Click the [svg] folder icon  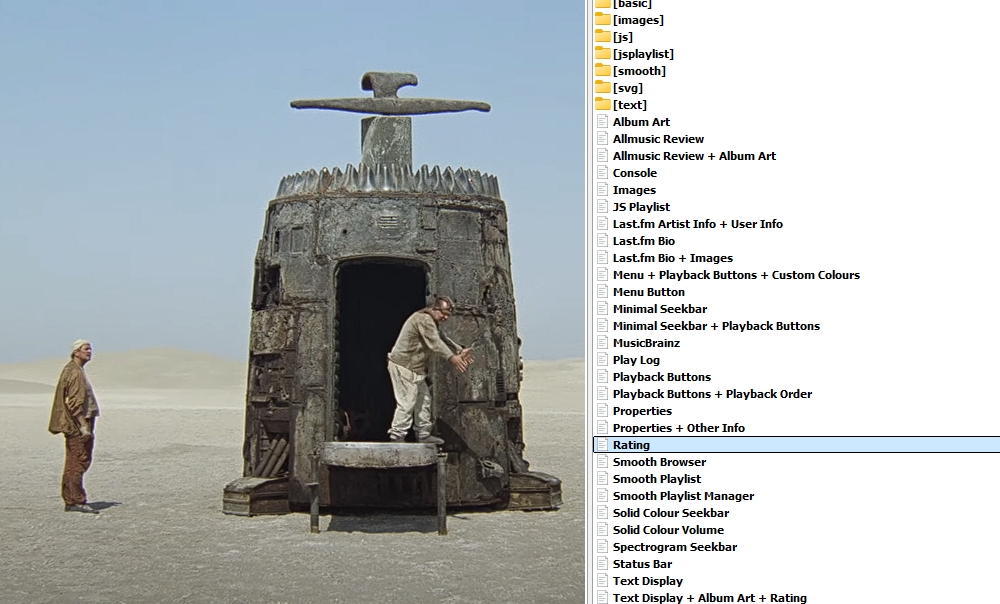coord(602,88)
